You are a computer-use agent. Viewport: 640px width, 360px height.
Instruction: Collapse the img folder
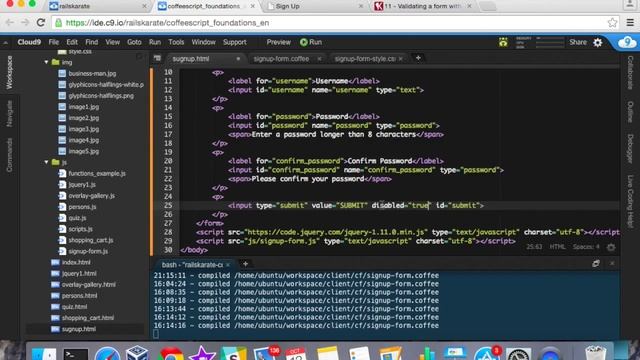[46, 62]
